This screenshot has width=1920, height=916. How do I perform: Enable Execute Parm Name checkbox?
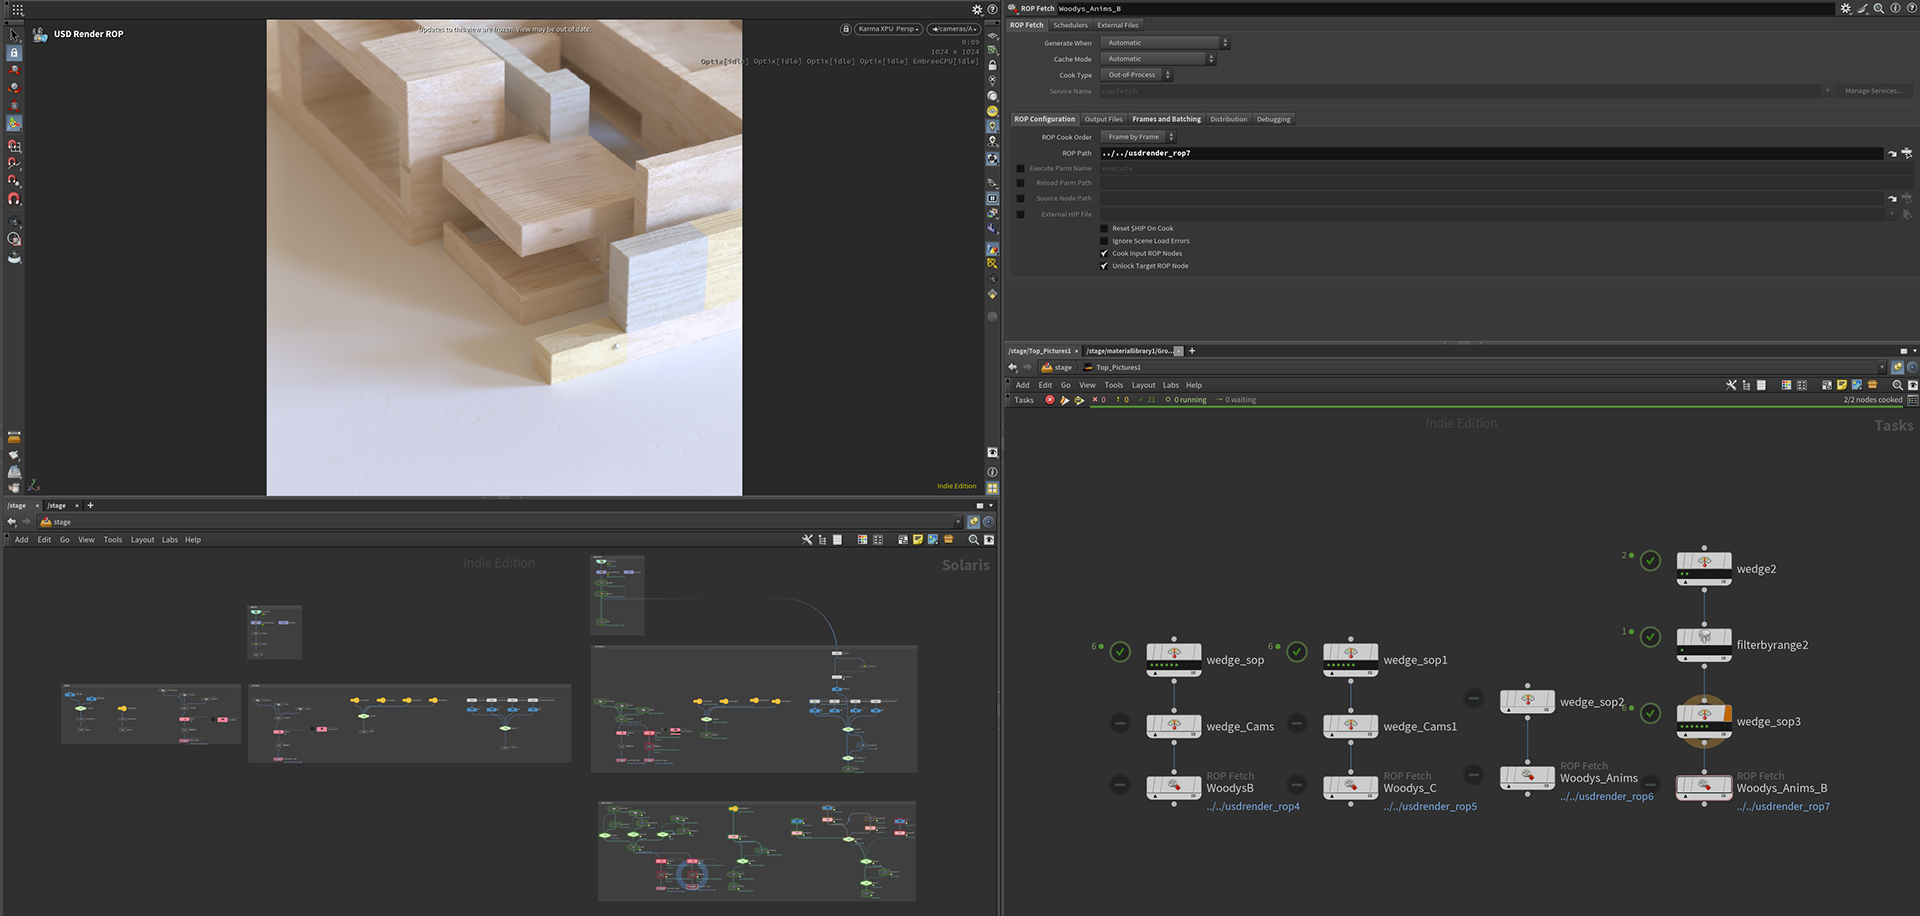pyautogui.click(x=1020, y=168)
